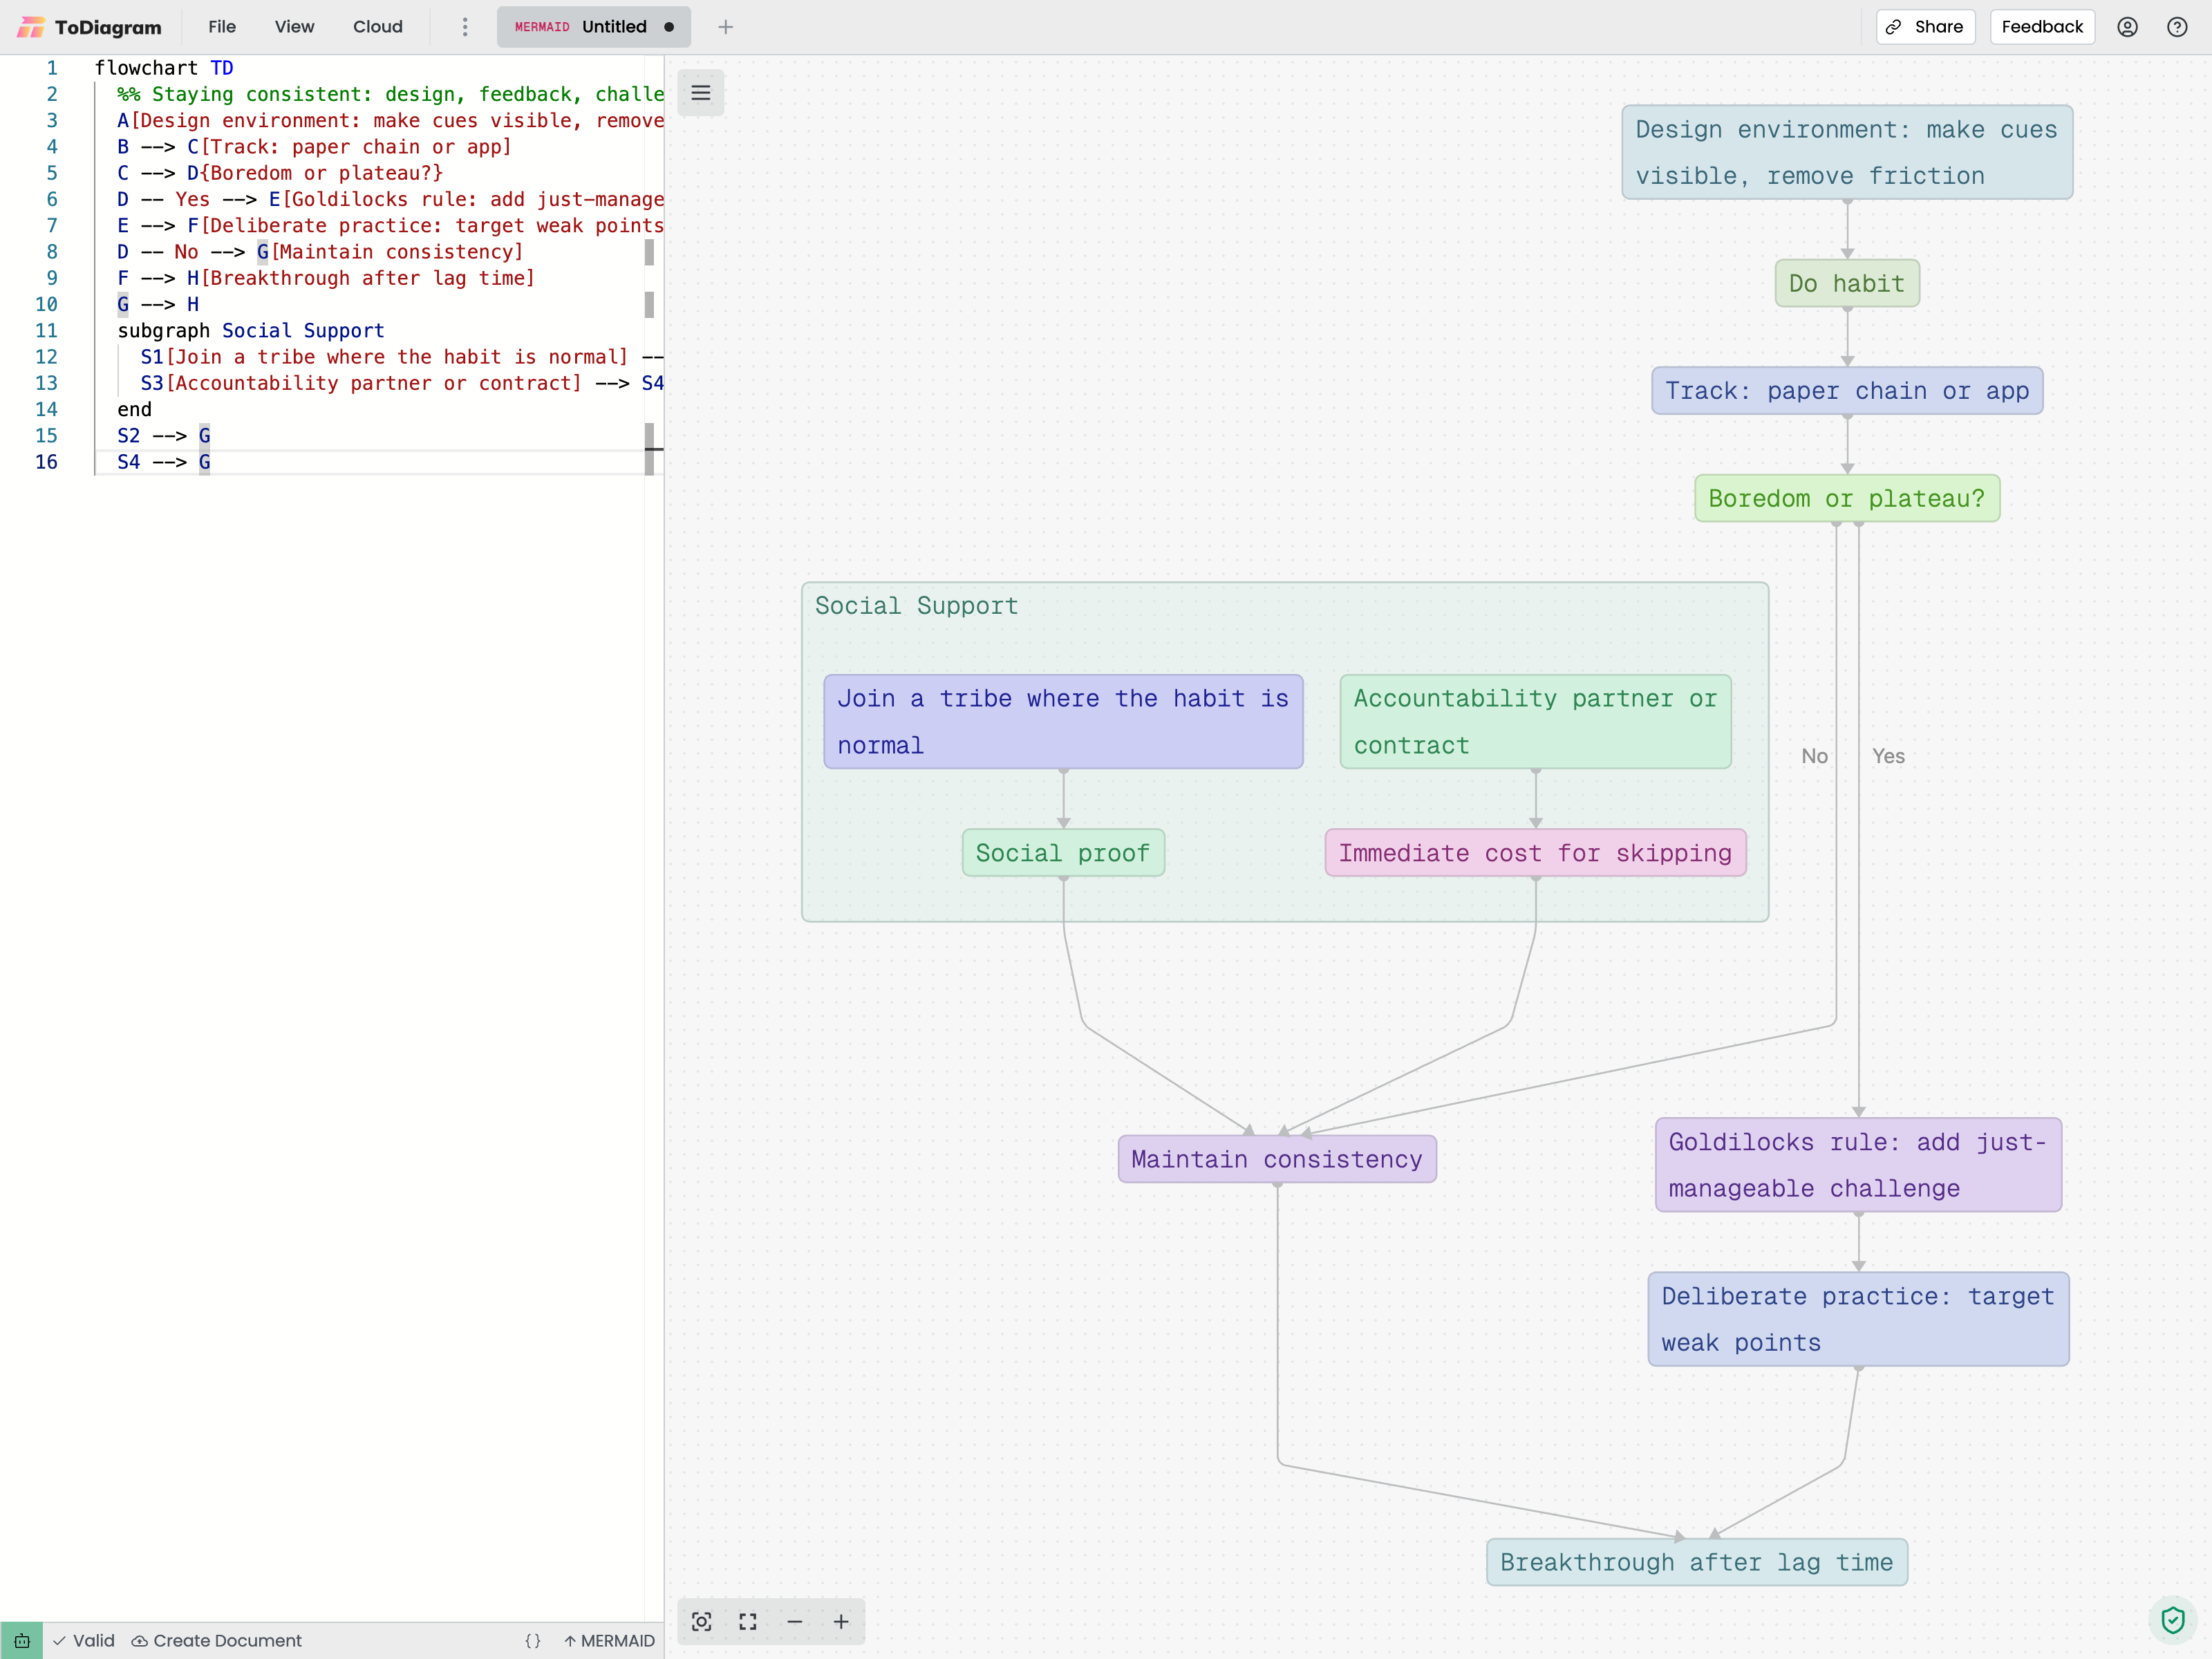Toggle fullscreen canvas view

(x=748, y=1621)
